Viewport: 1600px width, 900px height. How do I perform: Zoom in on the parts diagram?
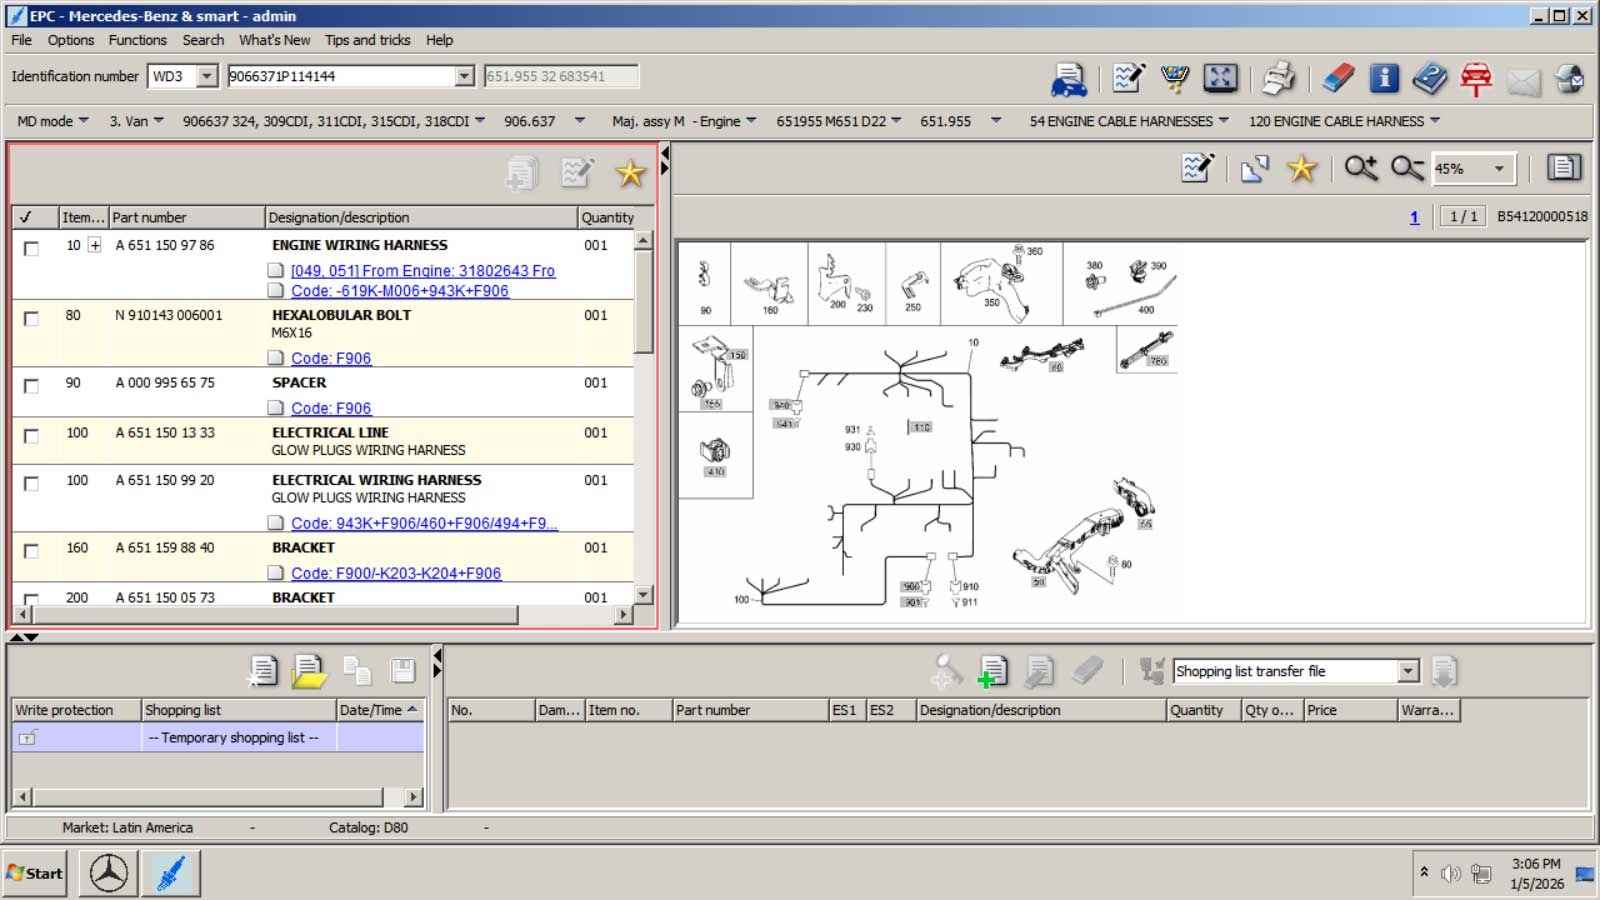point(1360,168)
